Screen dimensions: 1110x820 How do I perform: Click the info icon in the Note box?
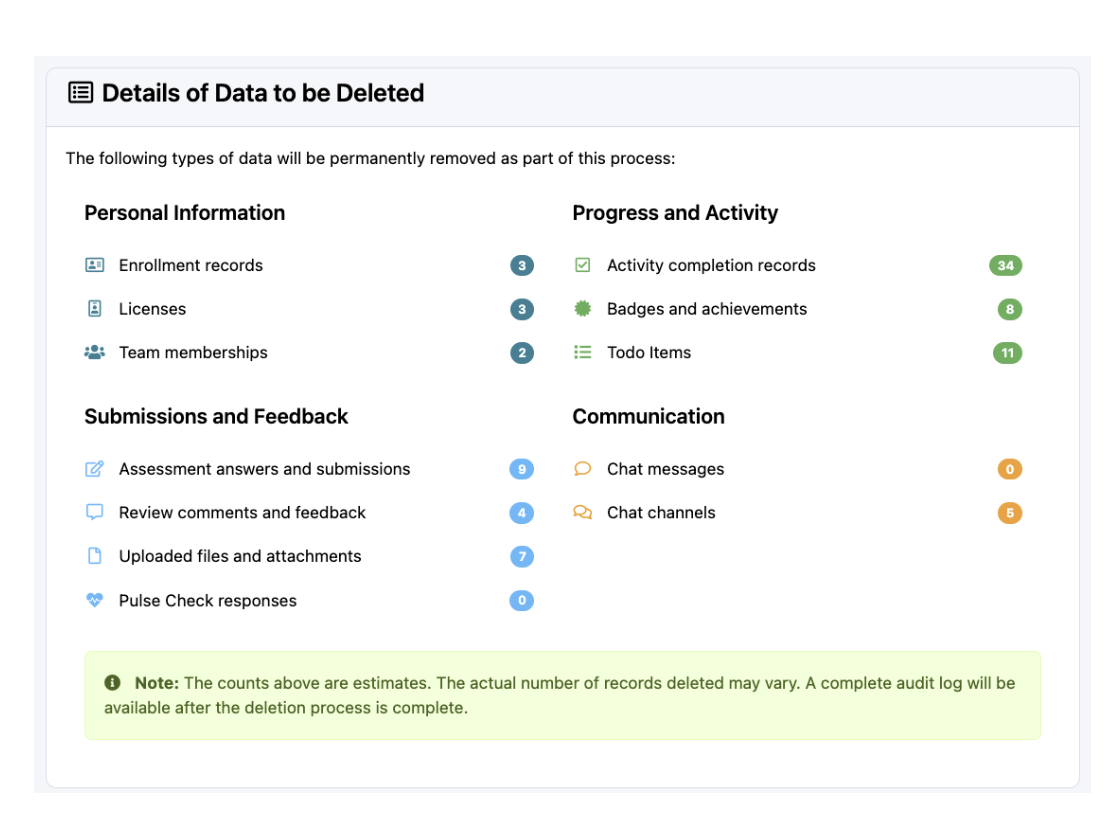(x=113, y=683)
